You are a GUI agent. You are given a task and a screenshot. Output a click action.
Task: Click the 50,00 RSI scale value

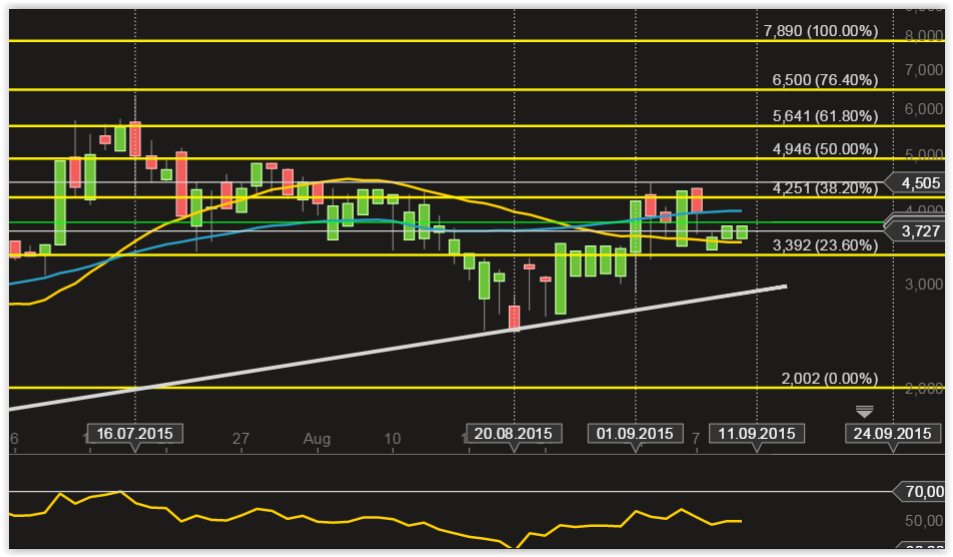[x=924, y=521]
